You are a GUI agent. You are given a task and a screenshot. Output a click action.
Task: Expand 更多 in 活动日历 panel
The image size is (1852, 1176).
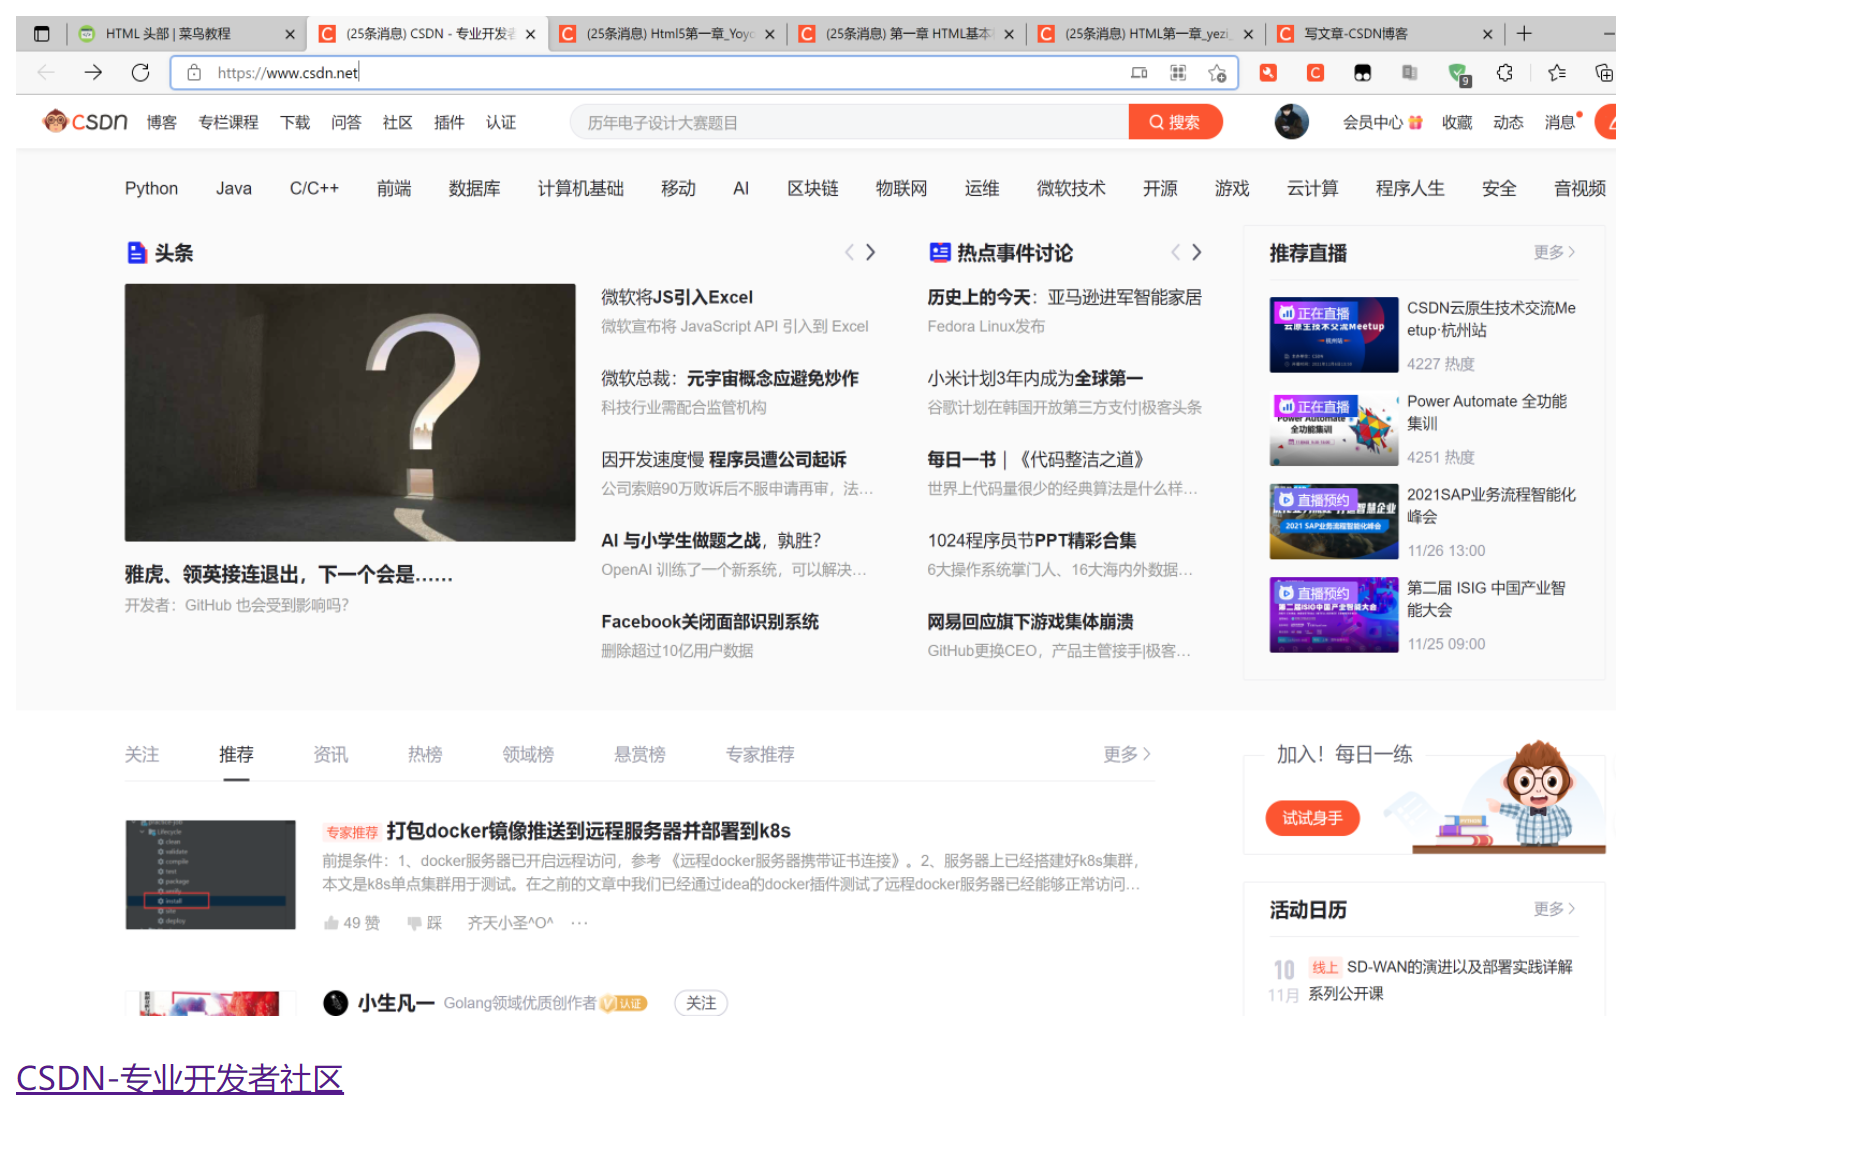click(x=1555, y=909)
